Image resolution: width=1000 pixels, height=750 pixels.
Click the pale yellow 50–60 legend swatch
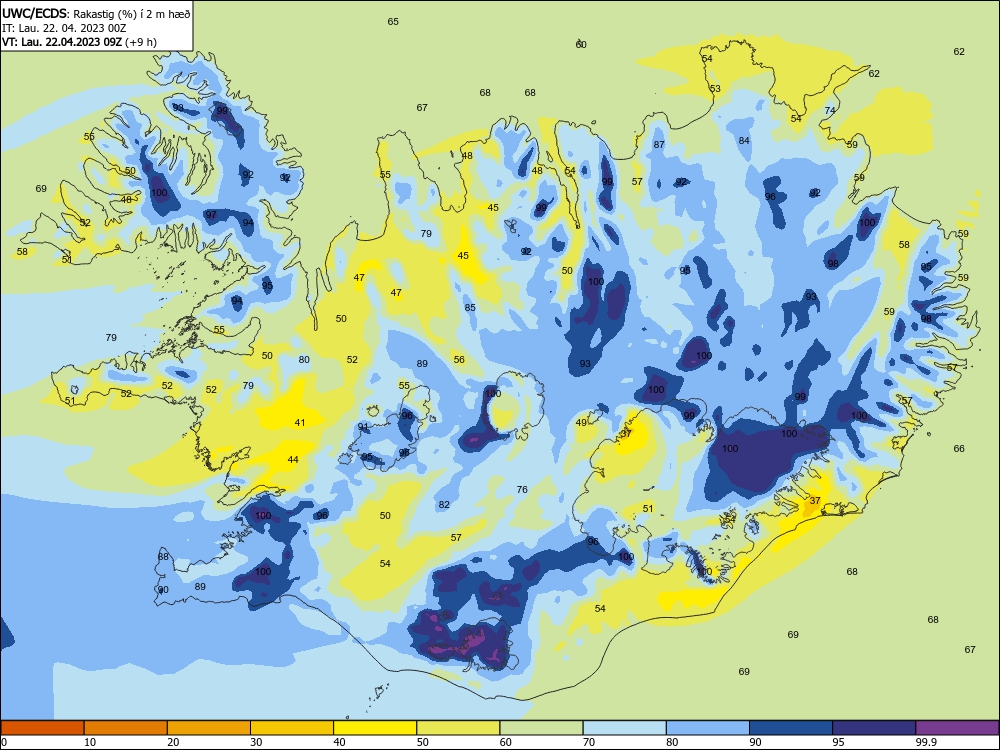pyautogui.click(x=458, y=728)
